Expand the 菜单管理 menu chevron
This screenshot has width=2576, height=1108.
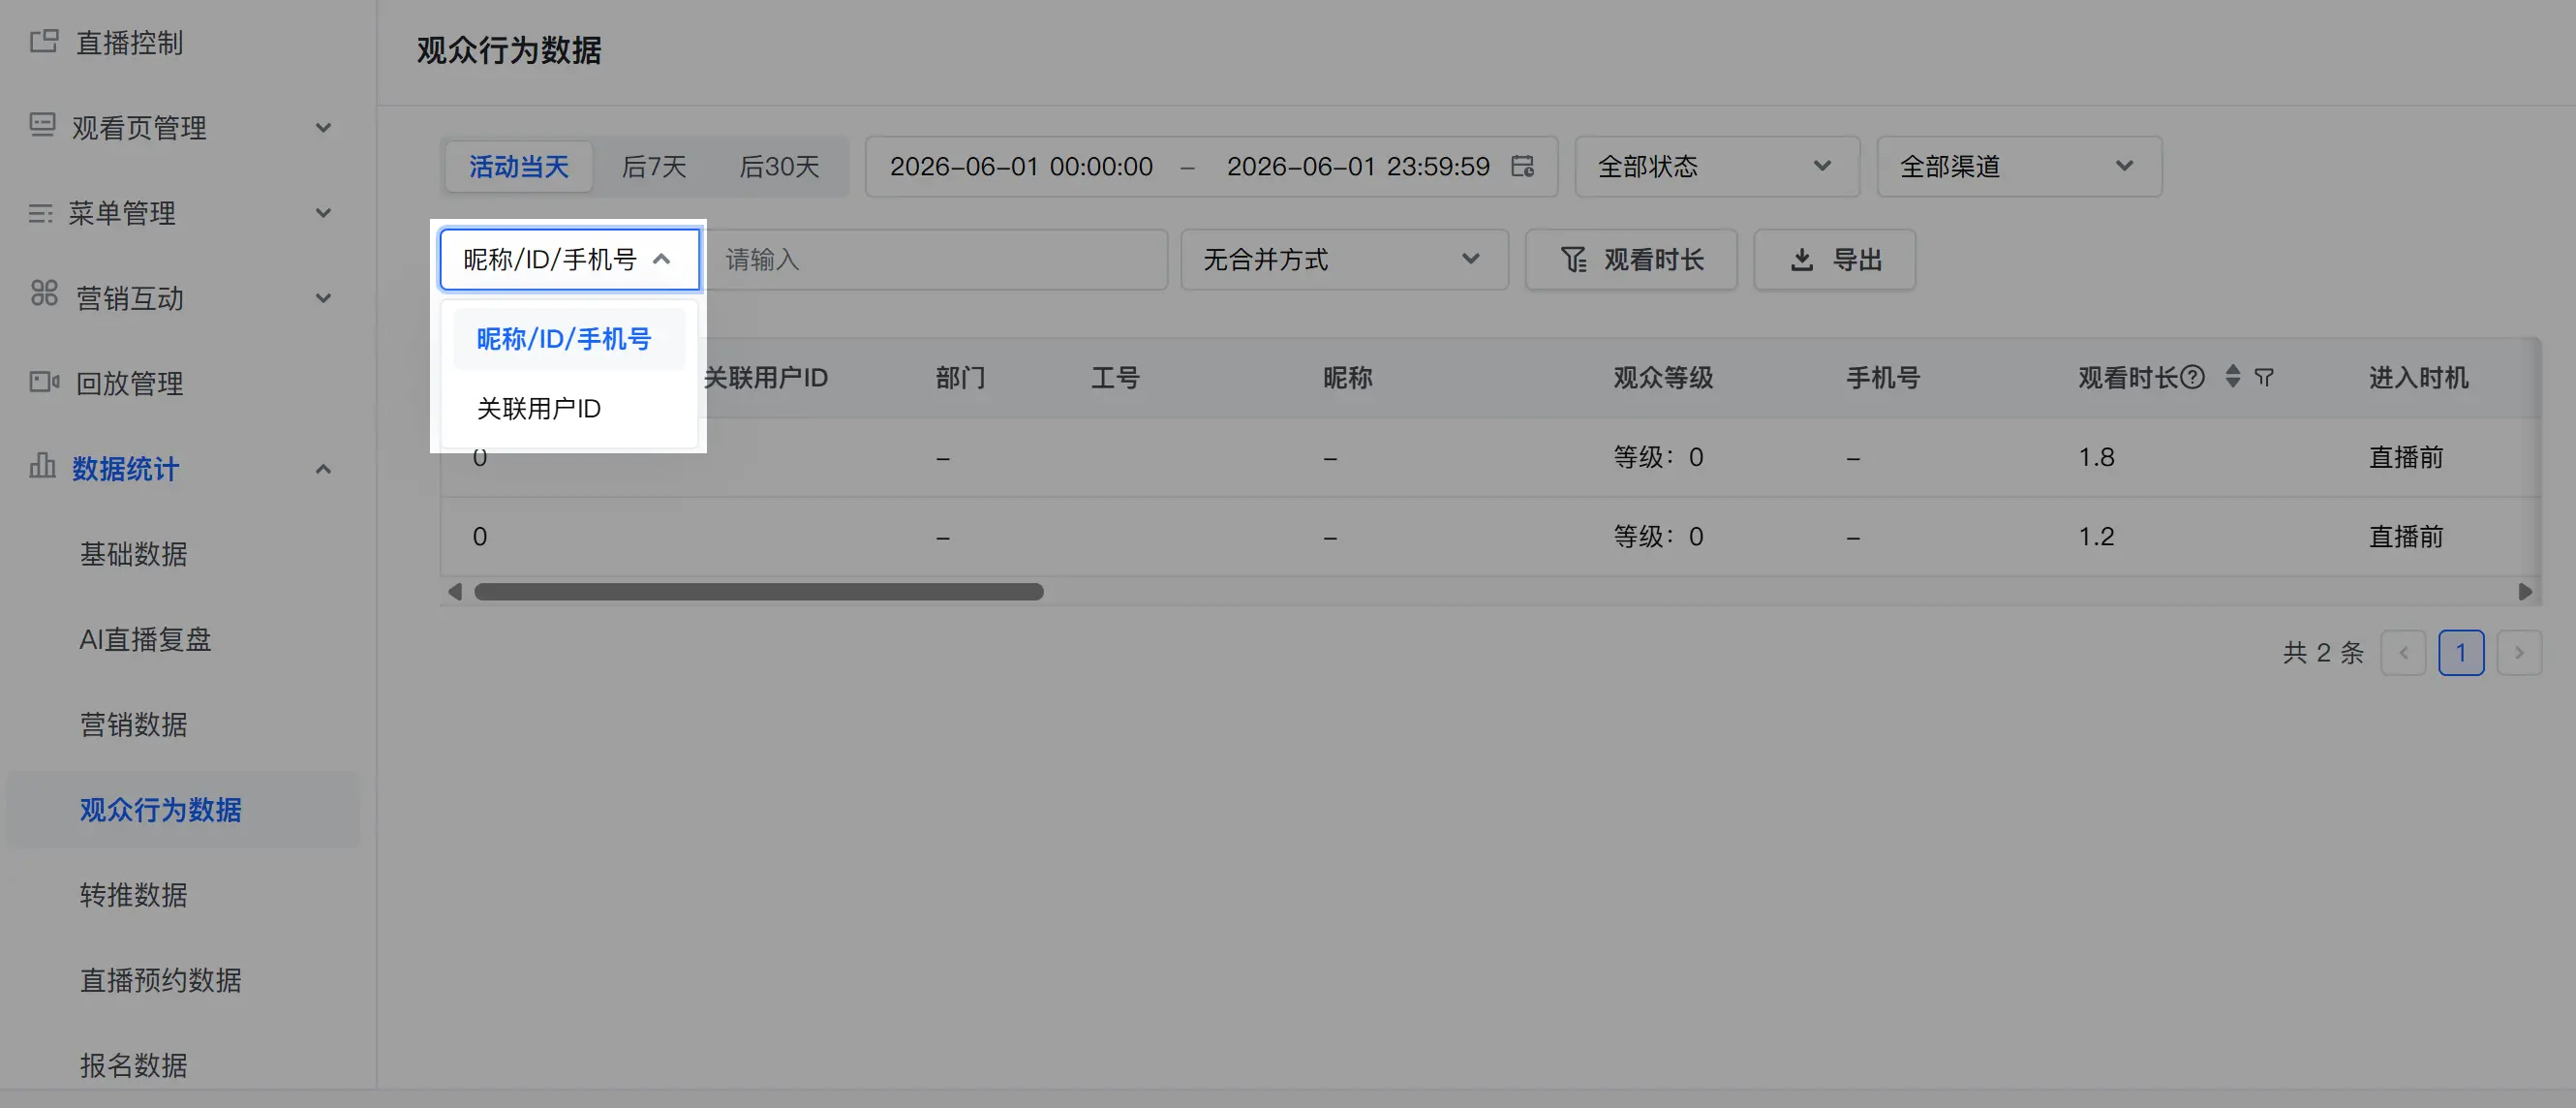[x=323, y=213]
